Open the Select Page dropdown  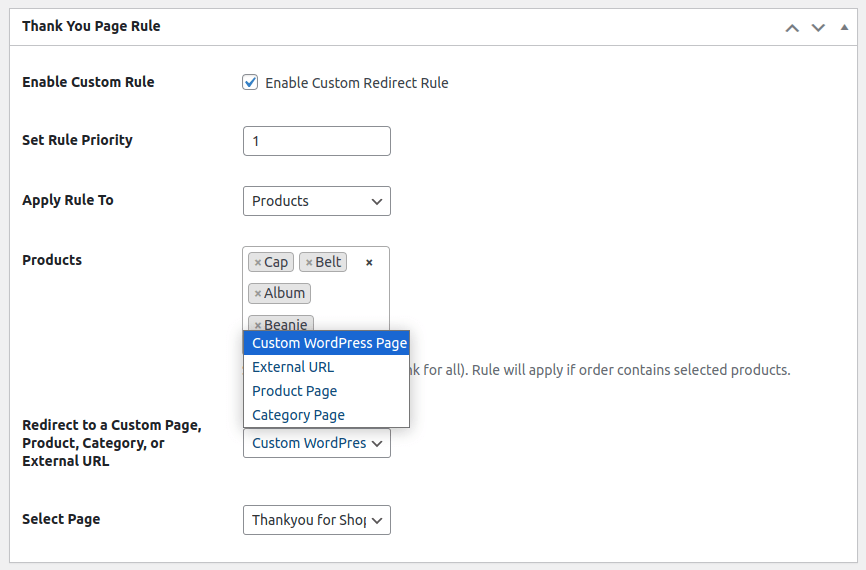(x=316, y=520)
